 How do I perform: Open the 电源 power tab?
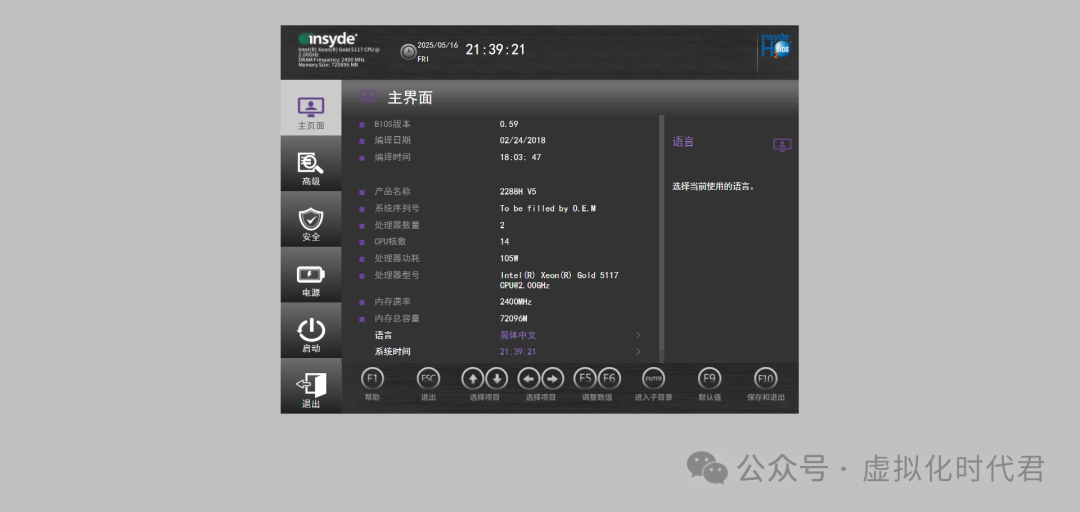pyautogui.click(x=311, y=275)
